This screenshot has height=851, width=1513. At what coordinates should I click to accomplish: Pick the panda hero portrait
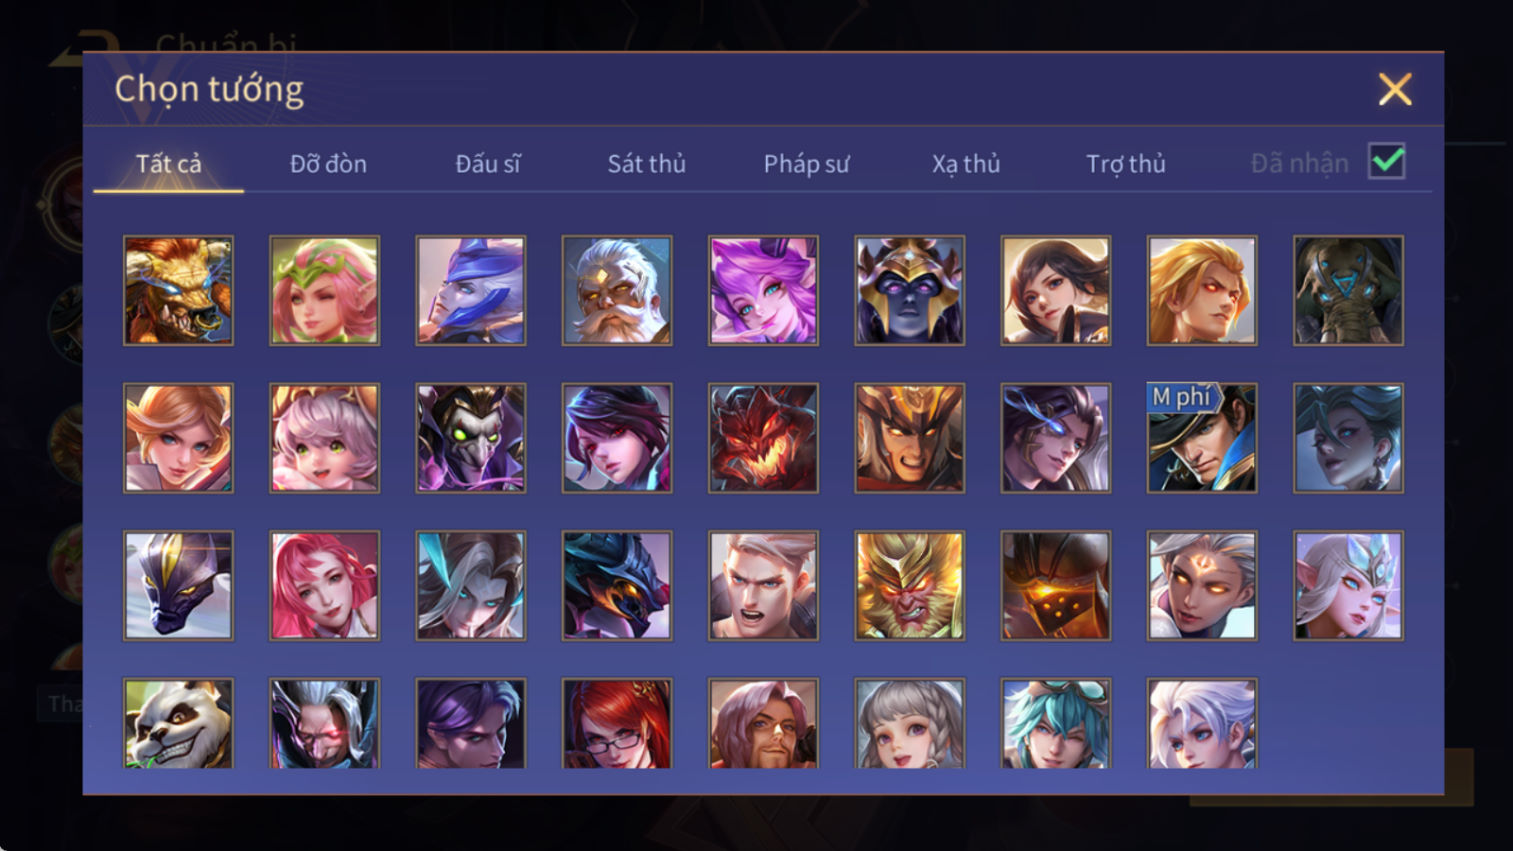[178, 724]
